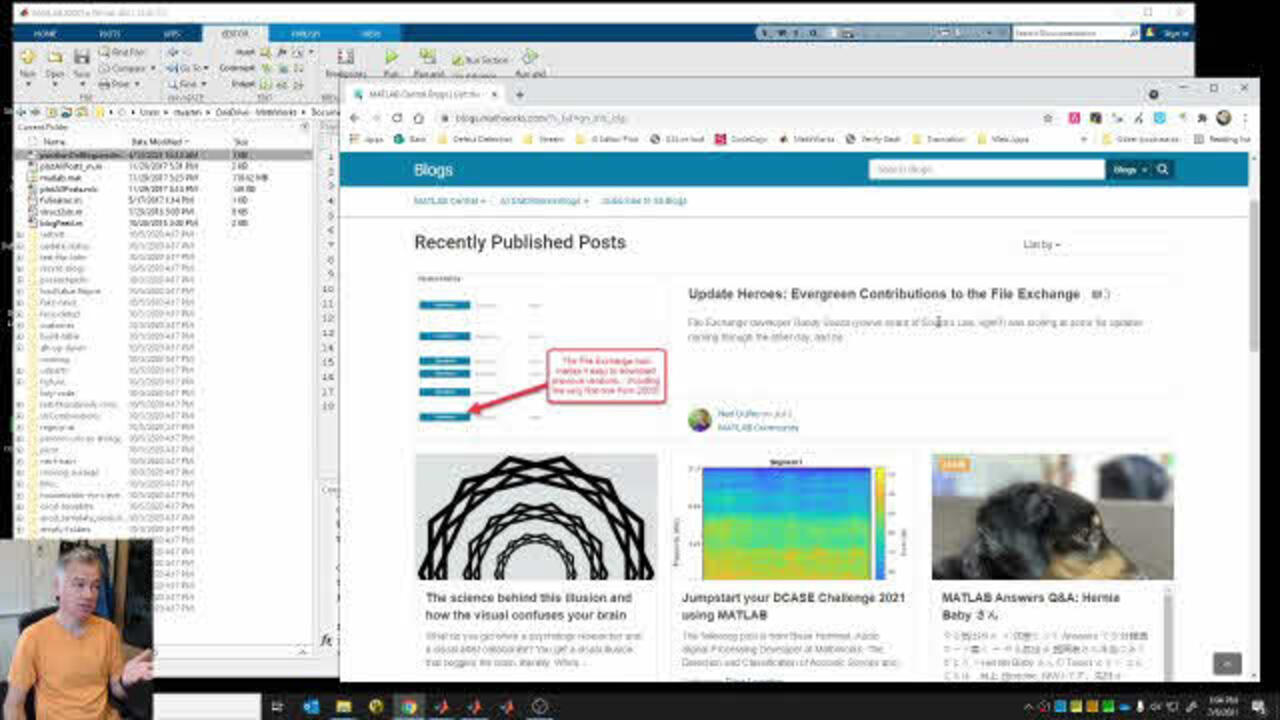Switch to the PUBLISH tab in MATLAB
The height and width of the screenshot is (720, 1280).
click(305, 33)
